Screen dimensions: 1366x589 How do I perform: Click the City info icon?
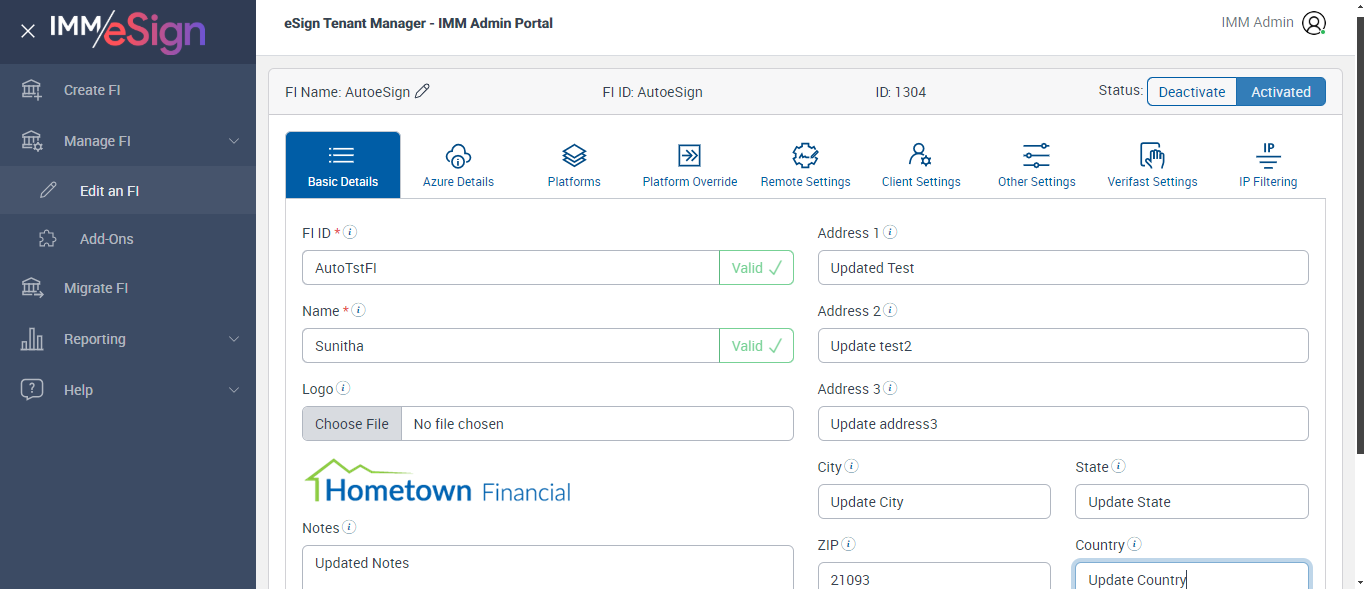click(x=852, y=466)
